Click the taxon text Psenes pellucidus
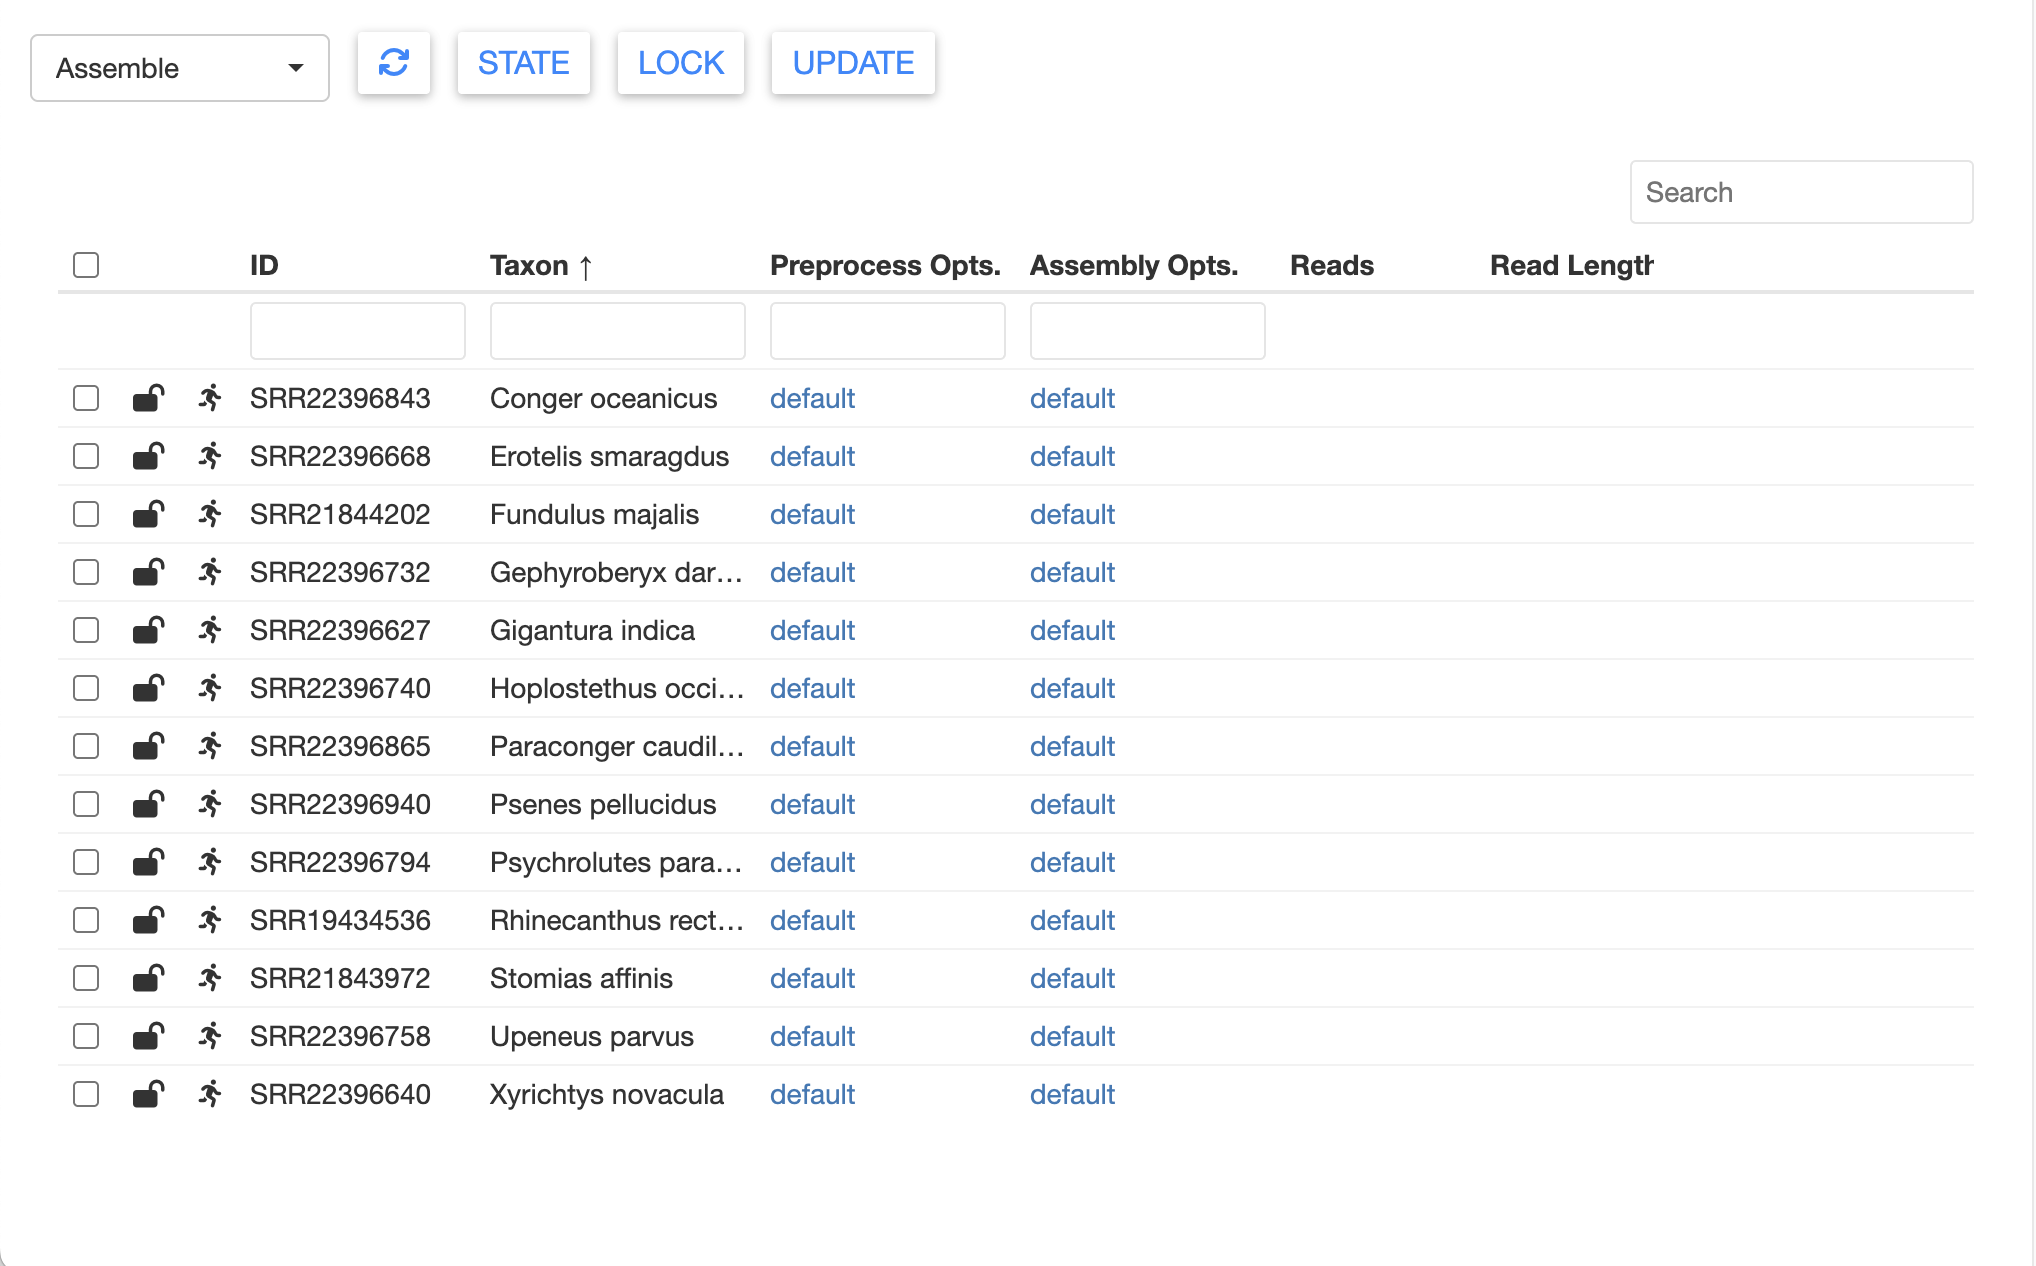 (603, 804)
